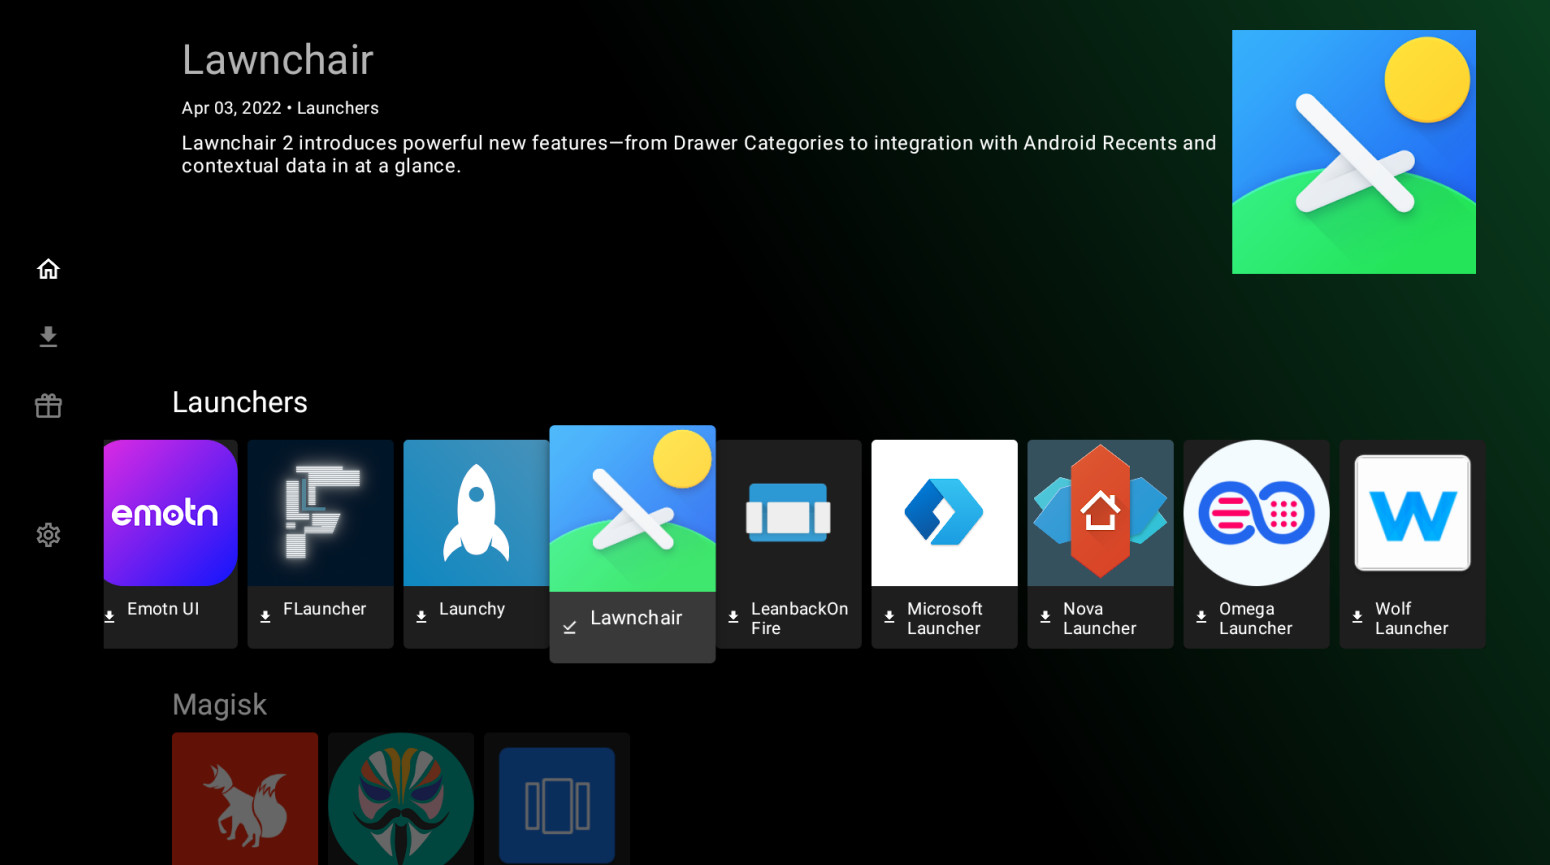Click the Magisk category heading
This screenshot has height=865, width=1550.
pyautogui.click(x=219, y=705)
